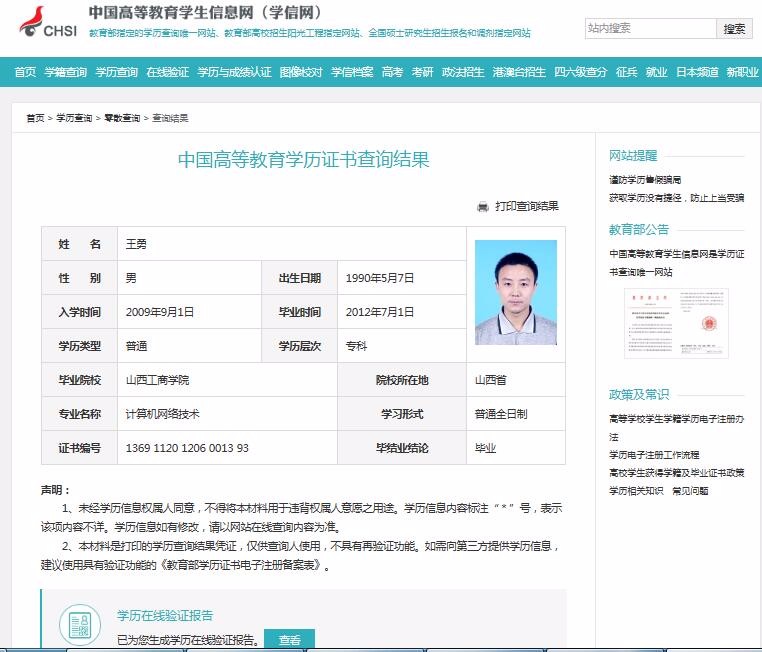Viewport: 762px width, 652px height.
Task: Click the 学历在线验证报告 heading
Action: (165, 616)
